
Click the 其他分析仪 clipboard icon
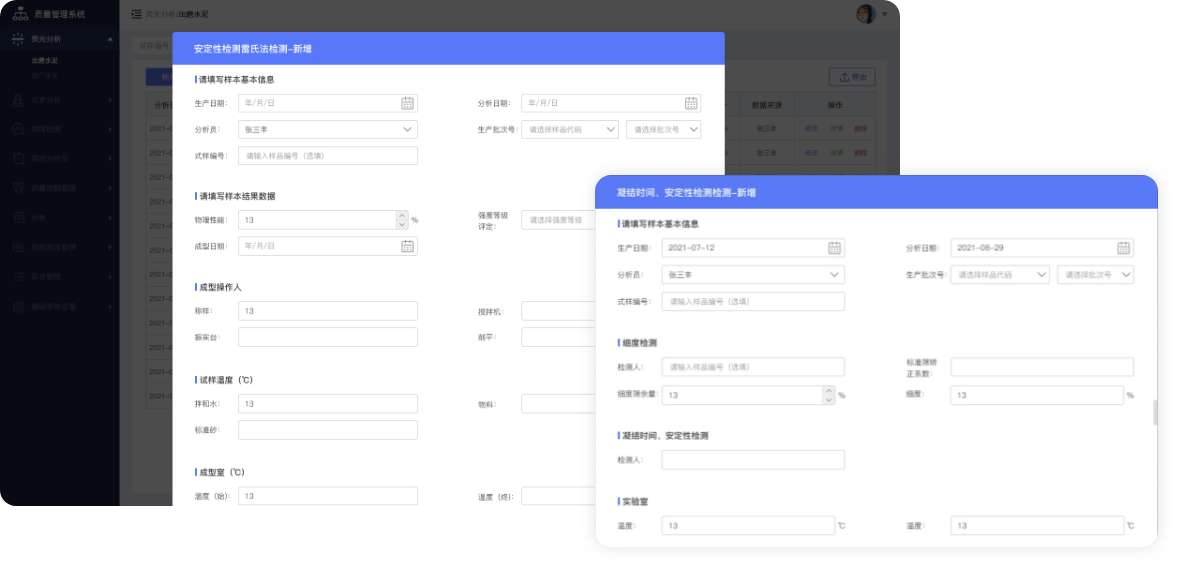coord(18,158)
